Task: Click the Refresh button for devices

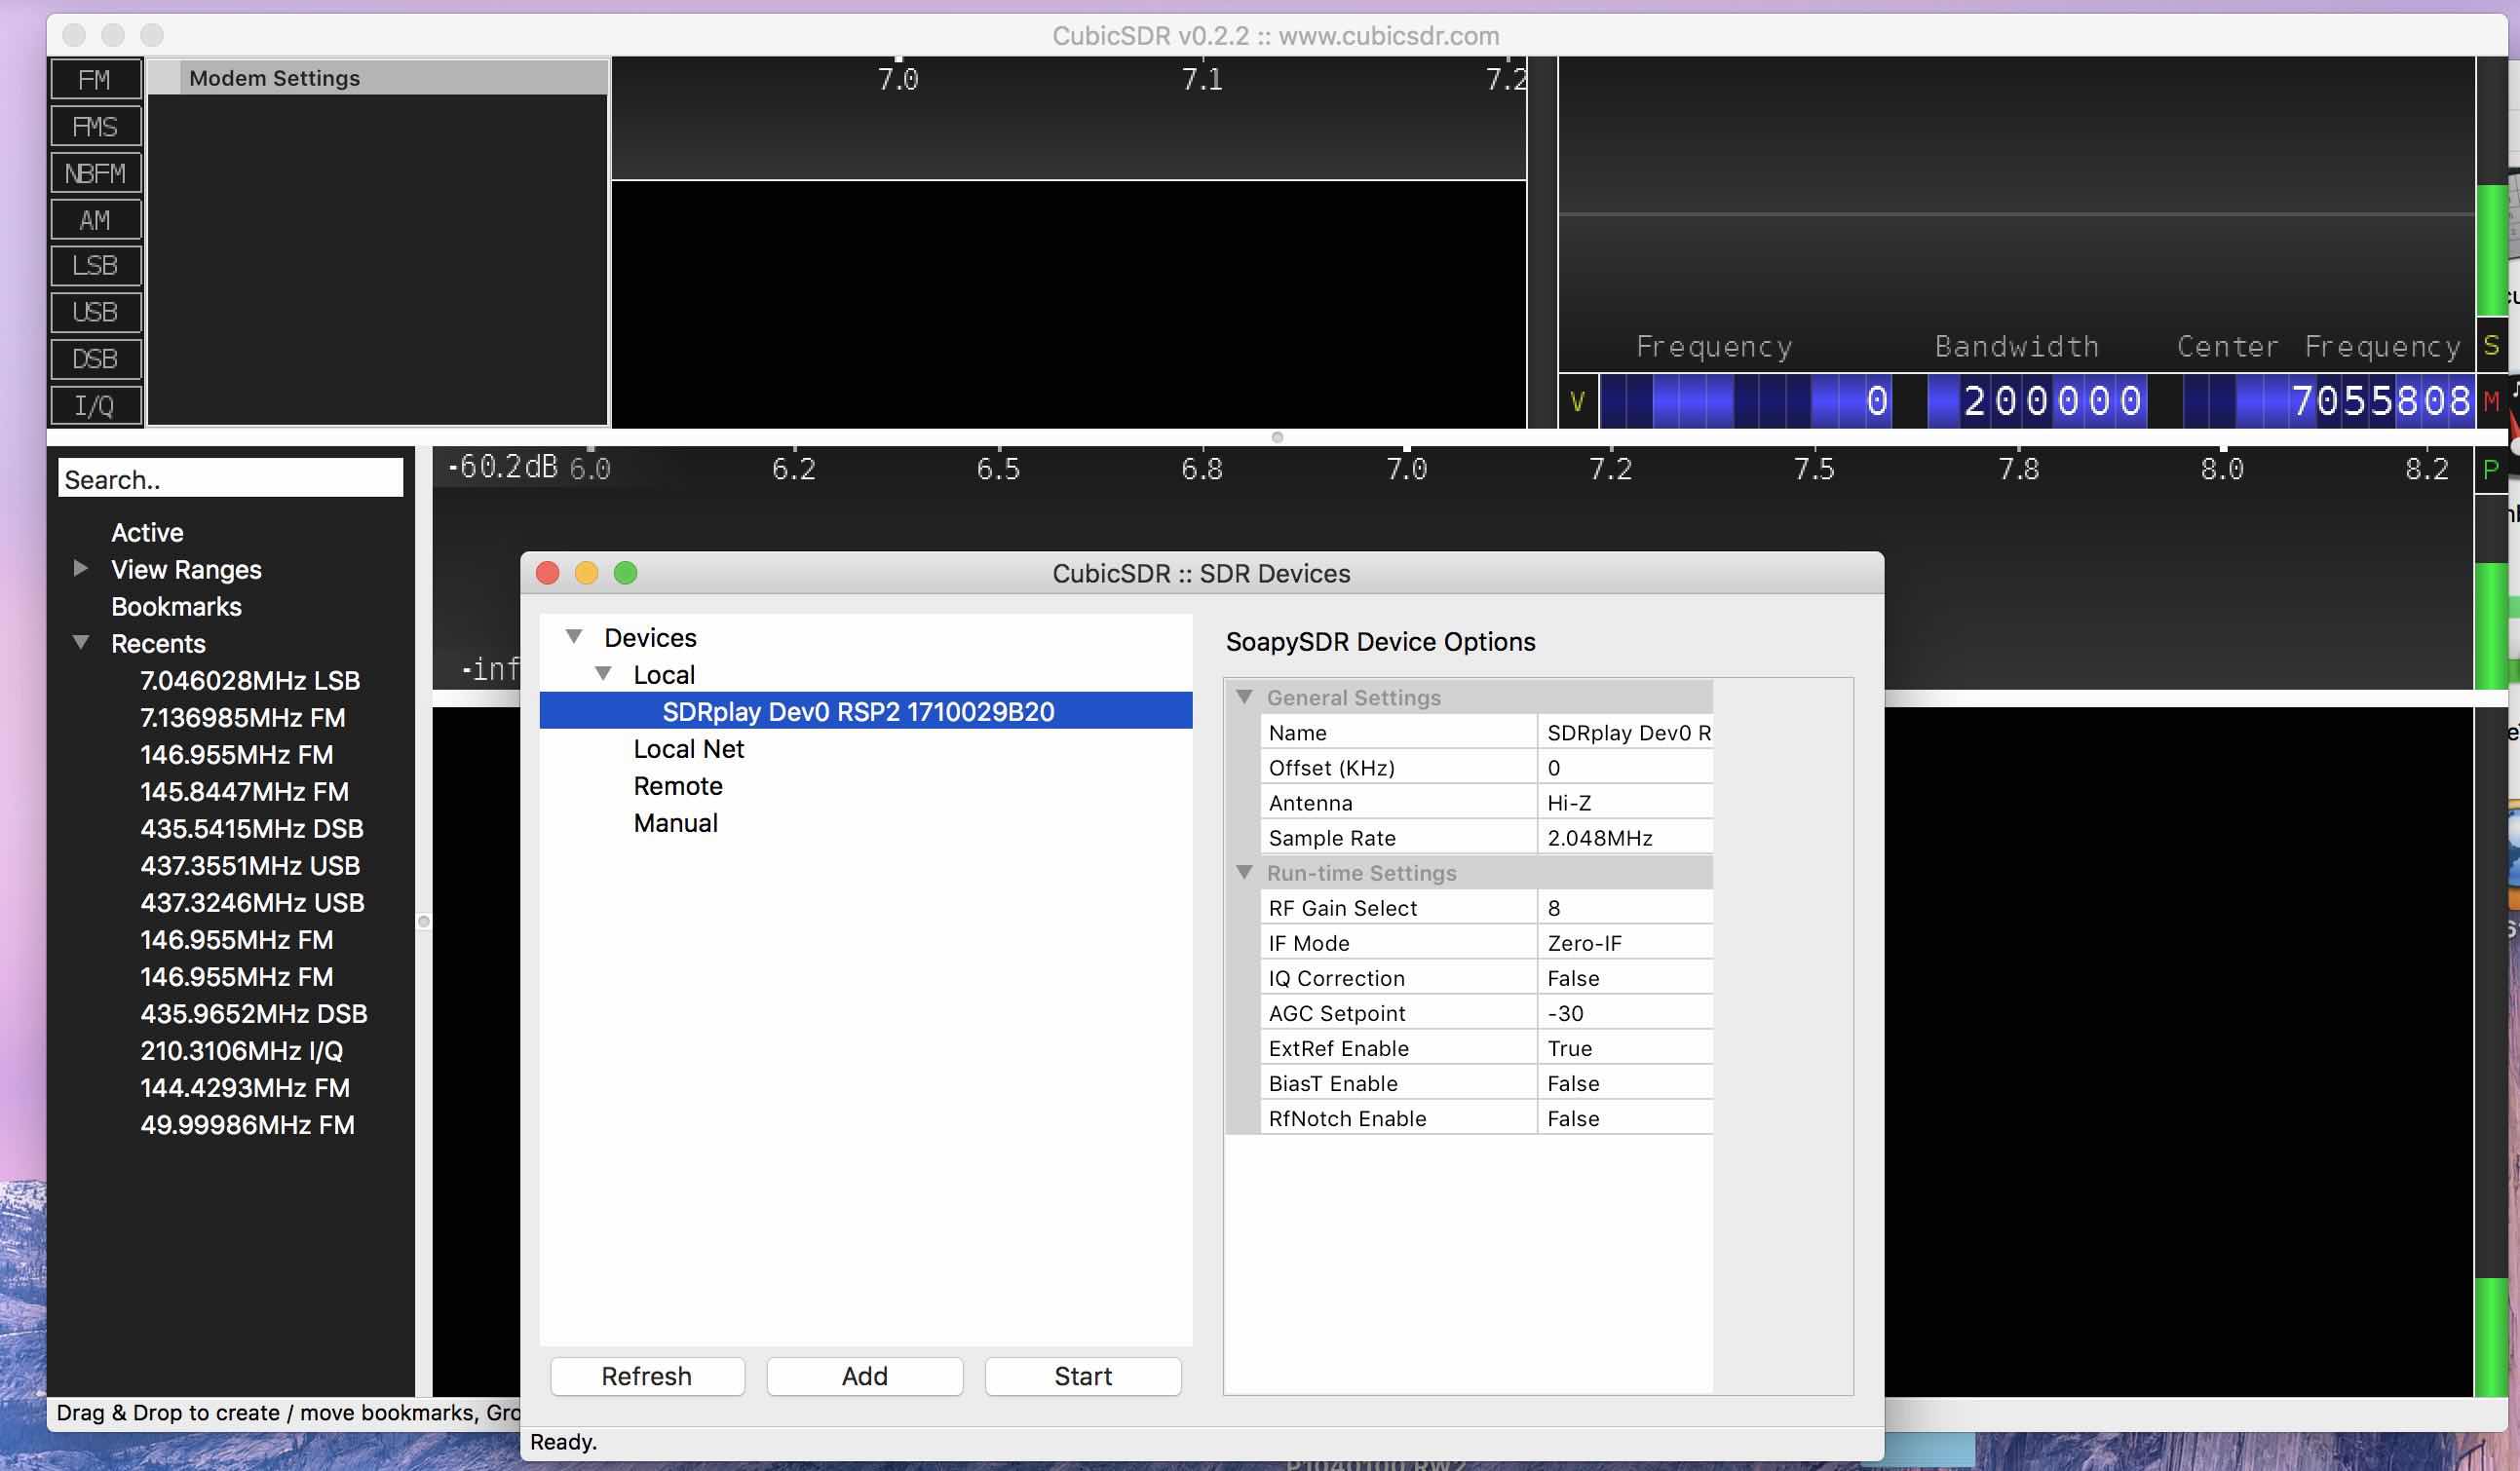Action: [x=646, y=1377]
